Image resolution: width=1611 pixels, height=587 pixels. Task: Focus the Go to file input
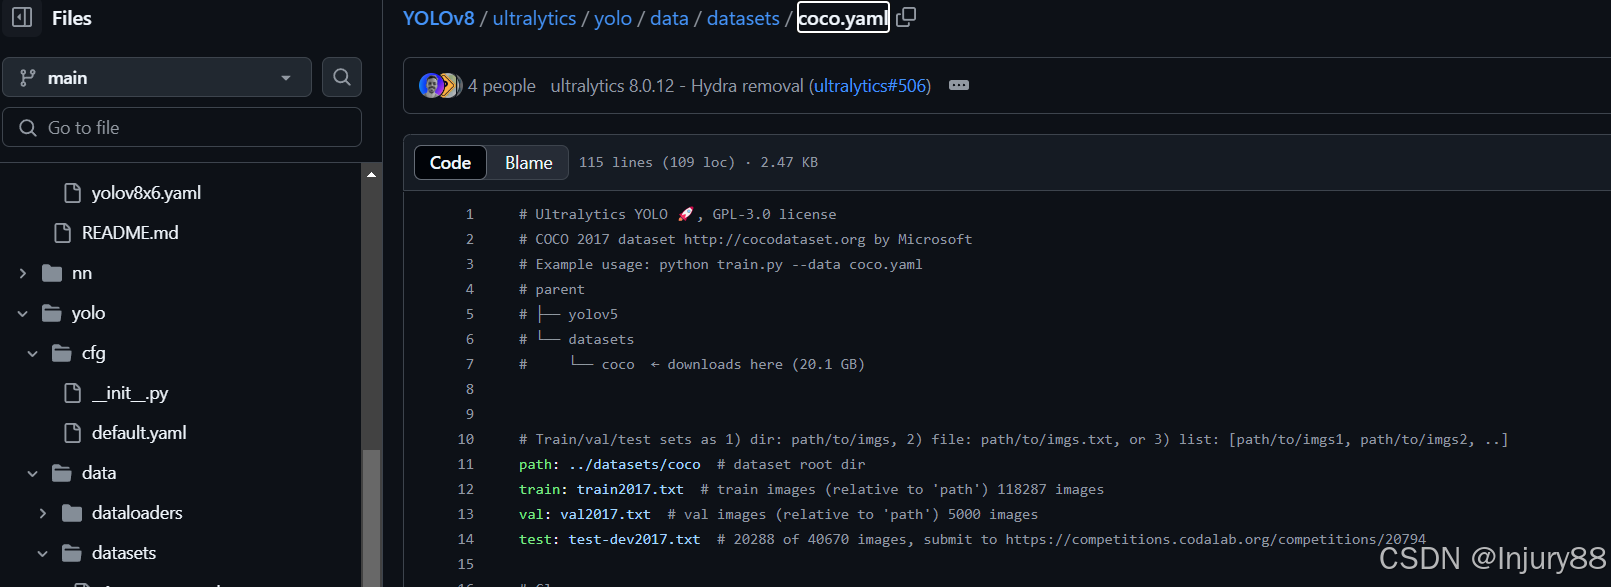click(x=182, y=127)
